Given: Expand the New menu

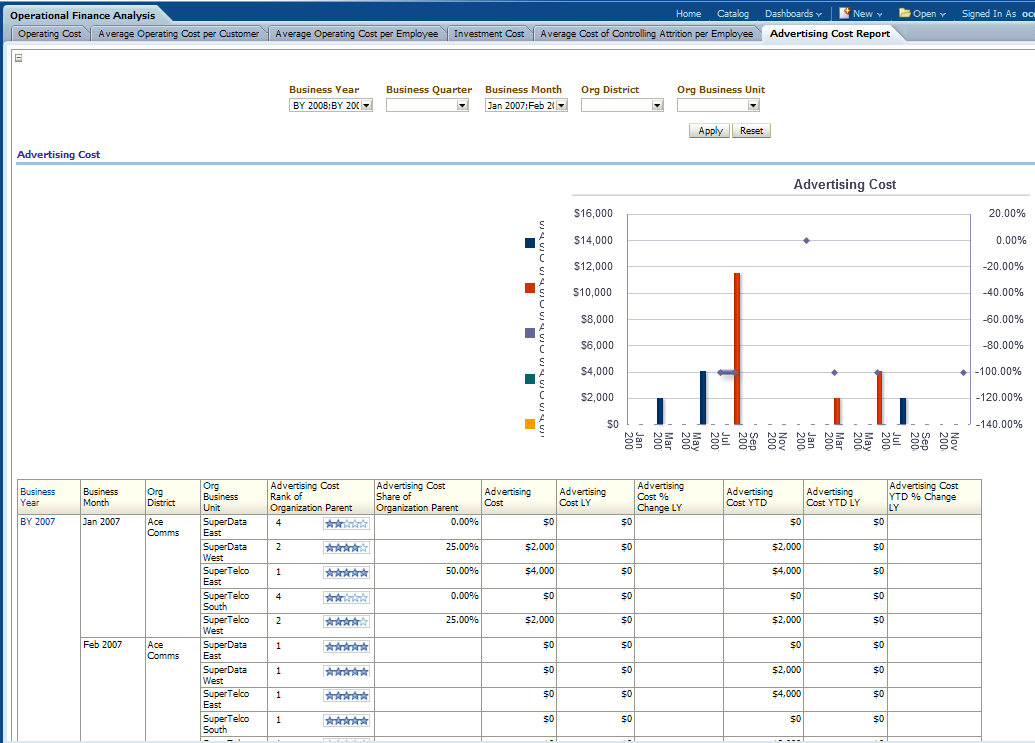Looking at the screenshot, I should point(867,14).
